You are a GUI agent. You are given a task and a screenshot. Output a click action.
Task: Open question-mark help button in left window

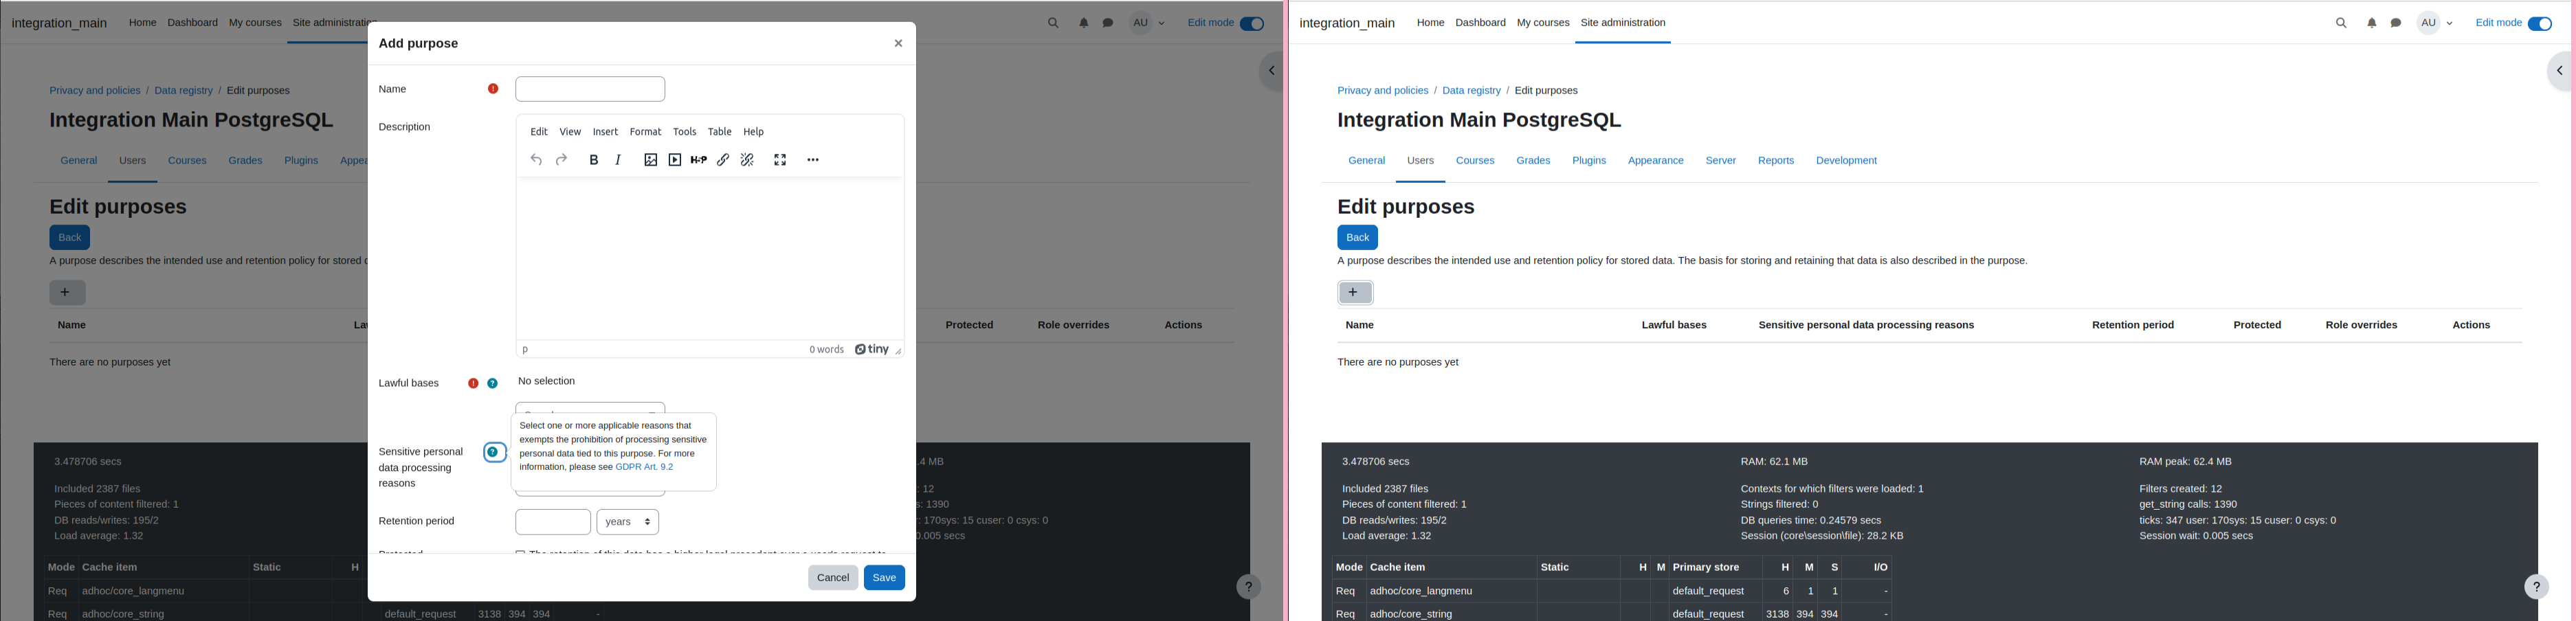[1248, 587]
